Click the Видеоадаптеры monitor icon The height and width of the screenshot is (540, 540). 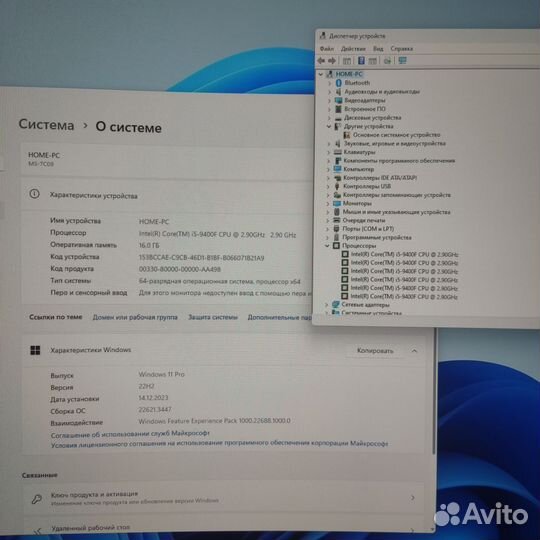click(339, 100)
